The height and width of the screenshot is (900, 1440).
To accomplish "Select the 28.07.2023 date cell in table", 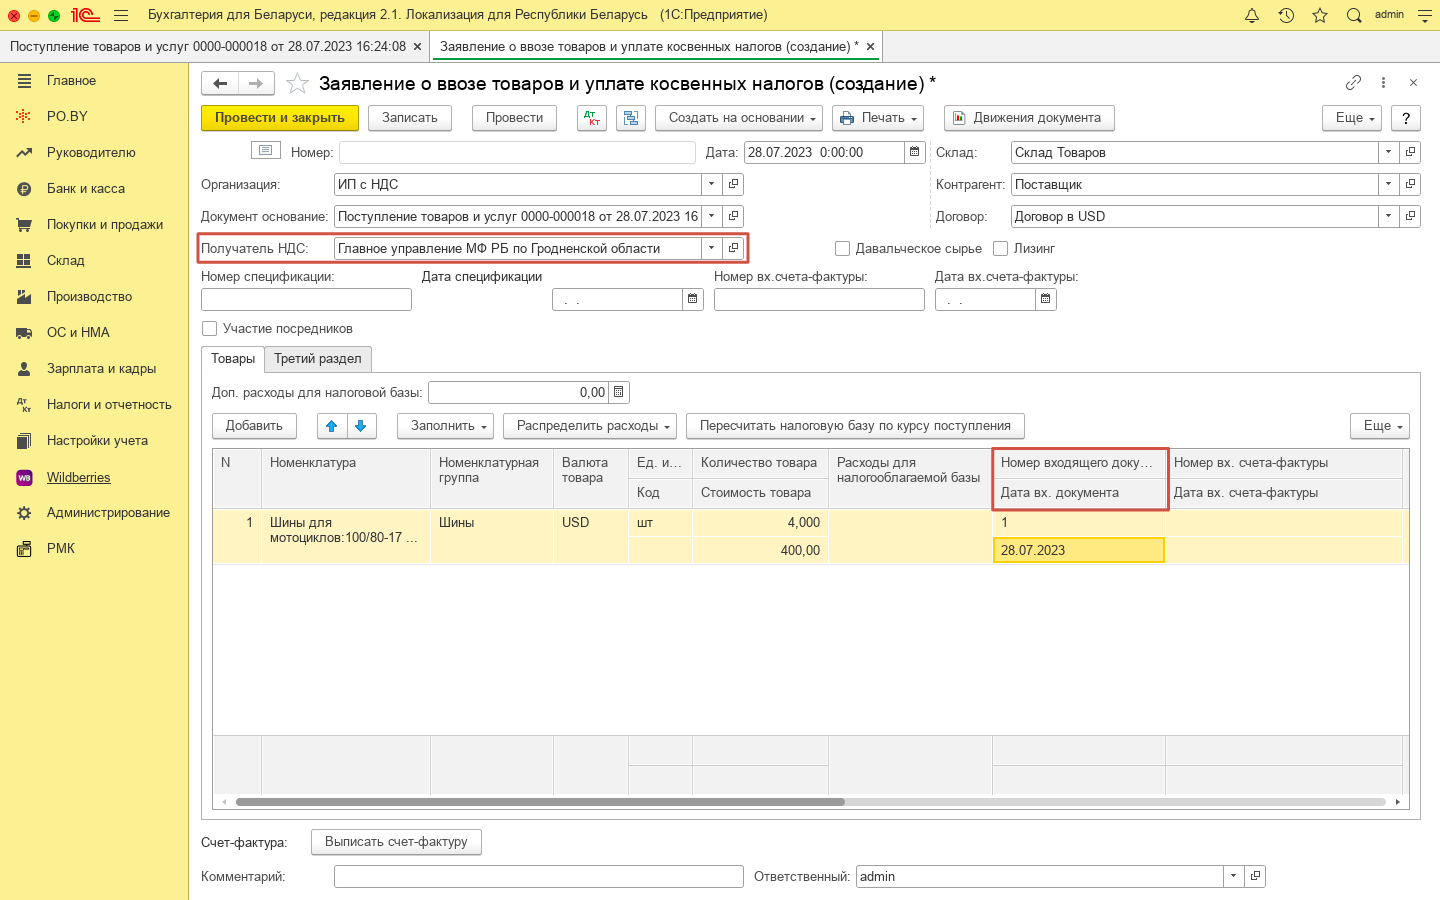I will coord(1078,550).
